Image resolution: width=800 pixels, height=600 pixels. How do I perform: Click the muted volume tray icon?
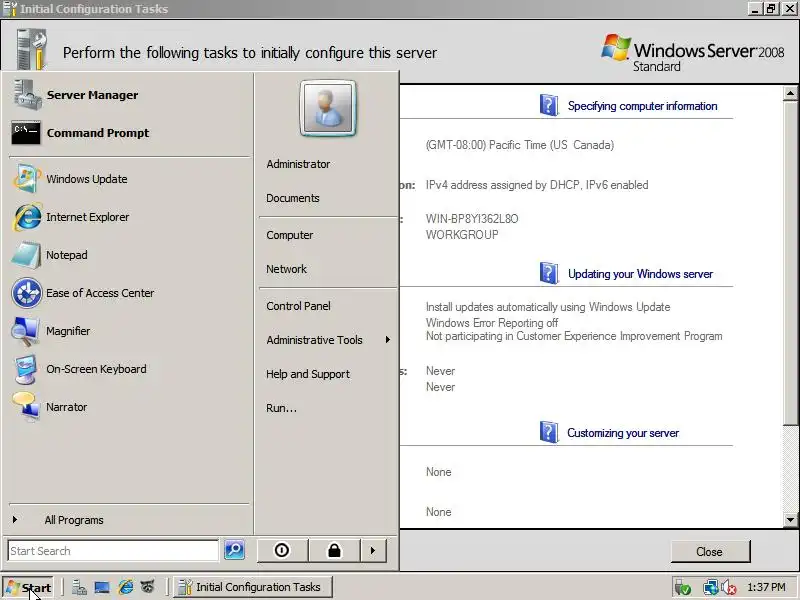[728, 588]
